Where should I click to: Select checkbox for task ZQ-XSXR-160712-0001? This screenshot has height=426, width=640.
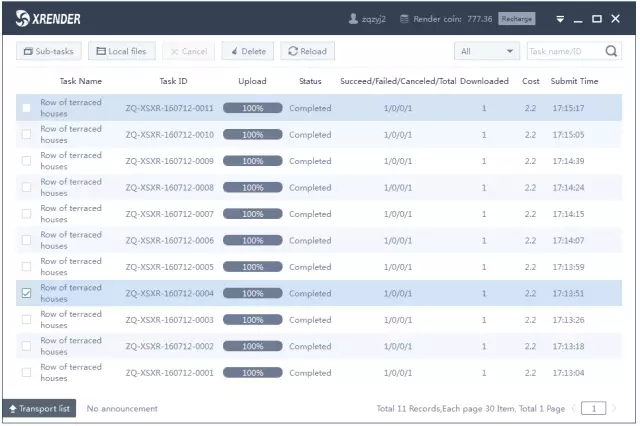pos(26,373)
